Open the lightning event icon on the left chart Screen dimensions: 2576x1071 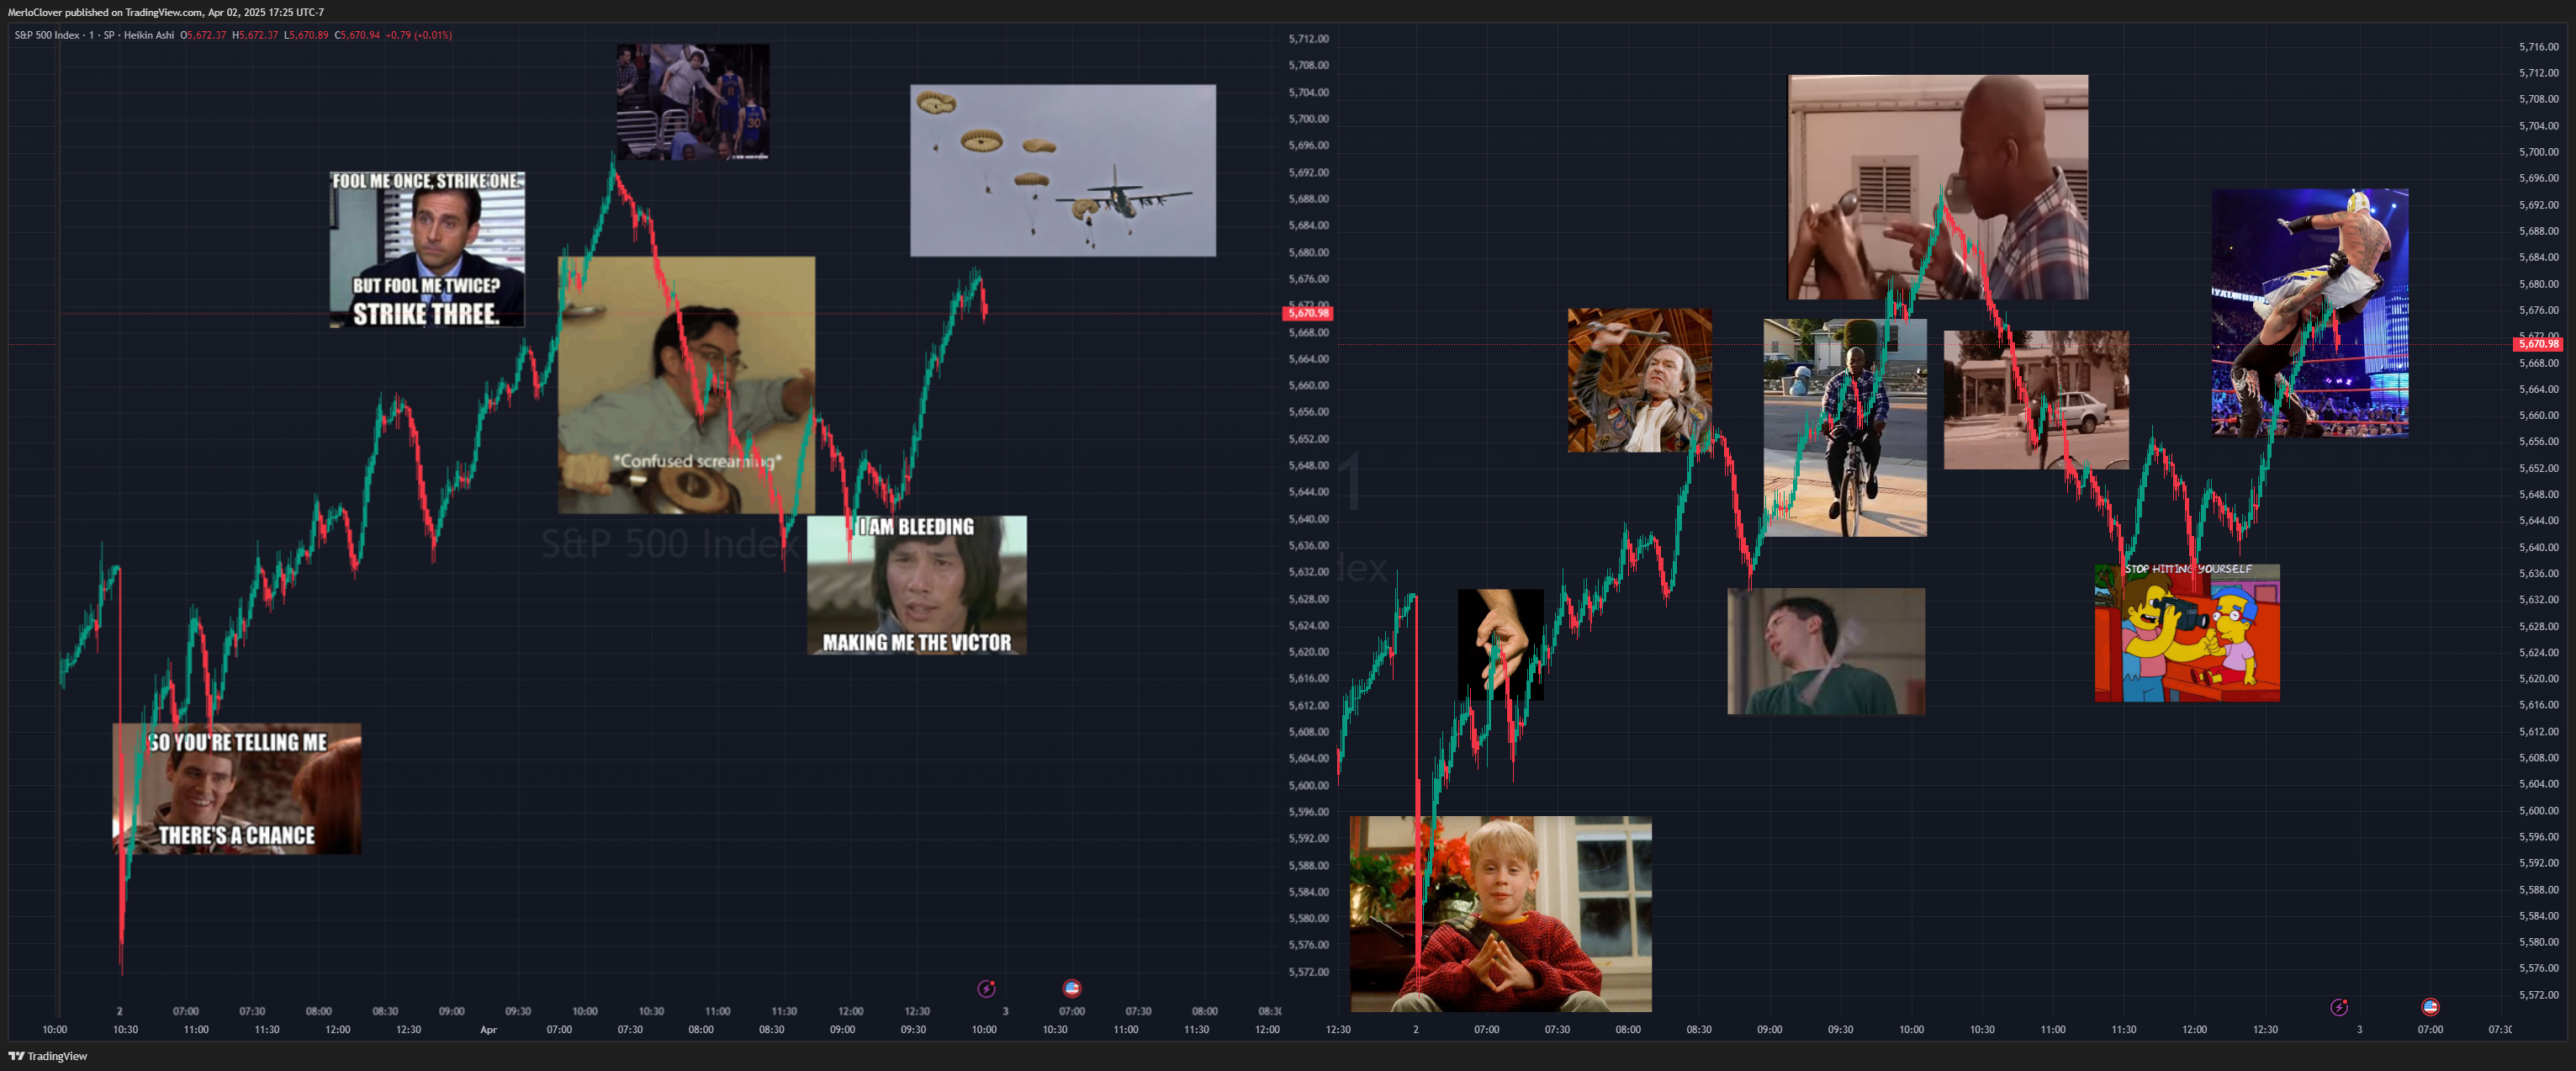click(986, 988)
